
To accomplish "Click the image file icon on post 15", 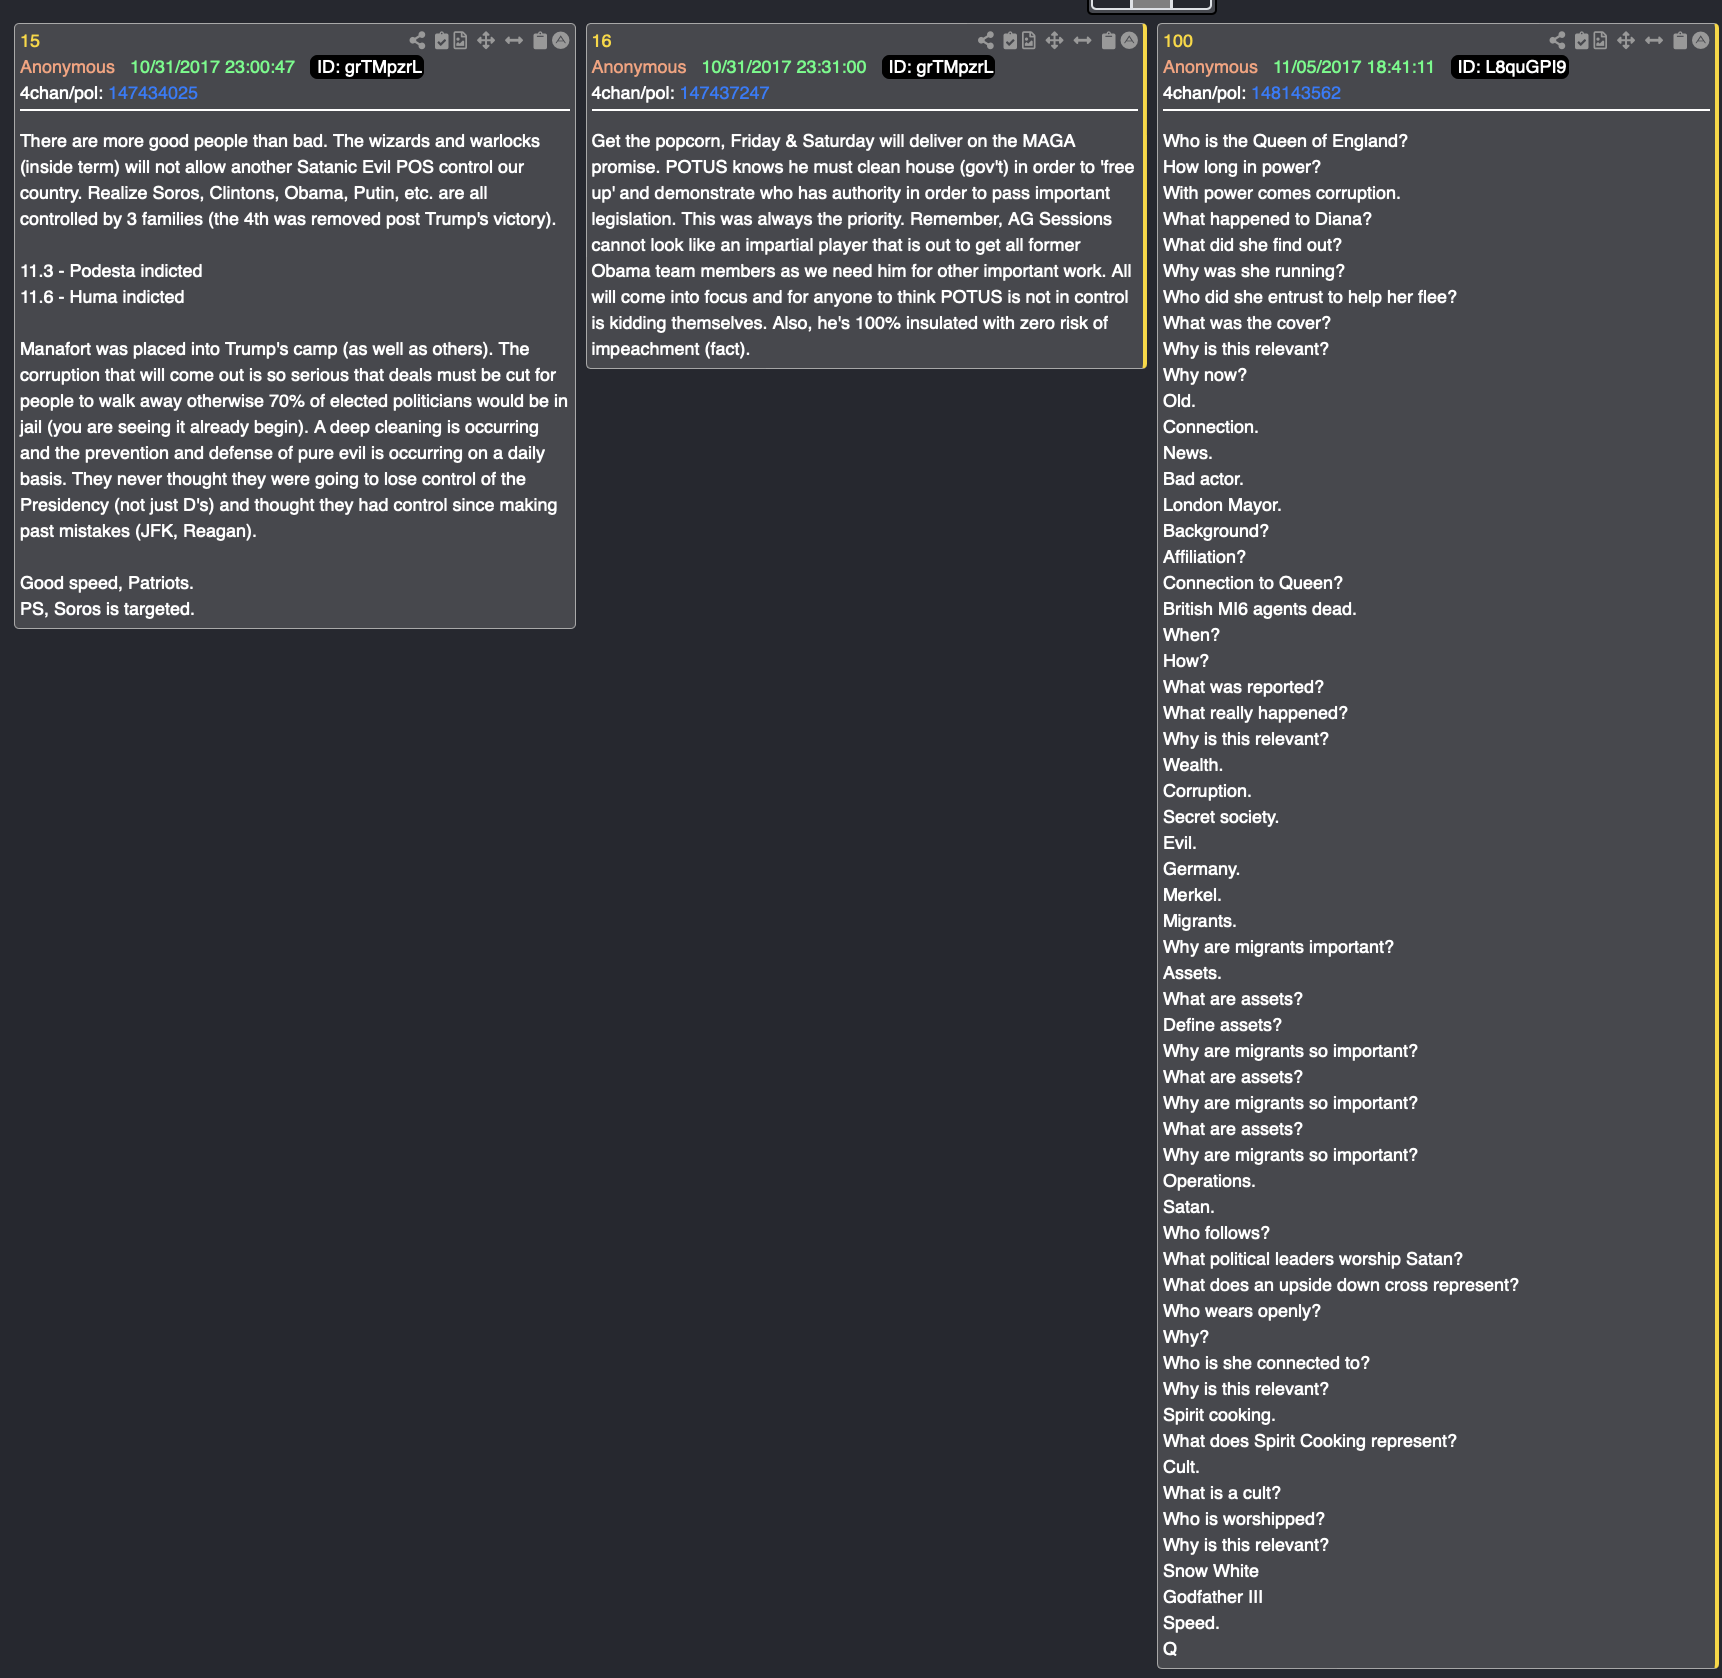I will tap(460, 41).
